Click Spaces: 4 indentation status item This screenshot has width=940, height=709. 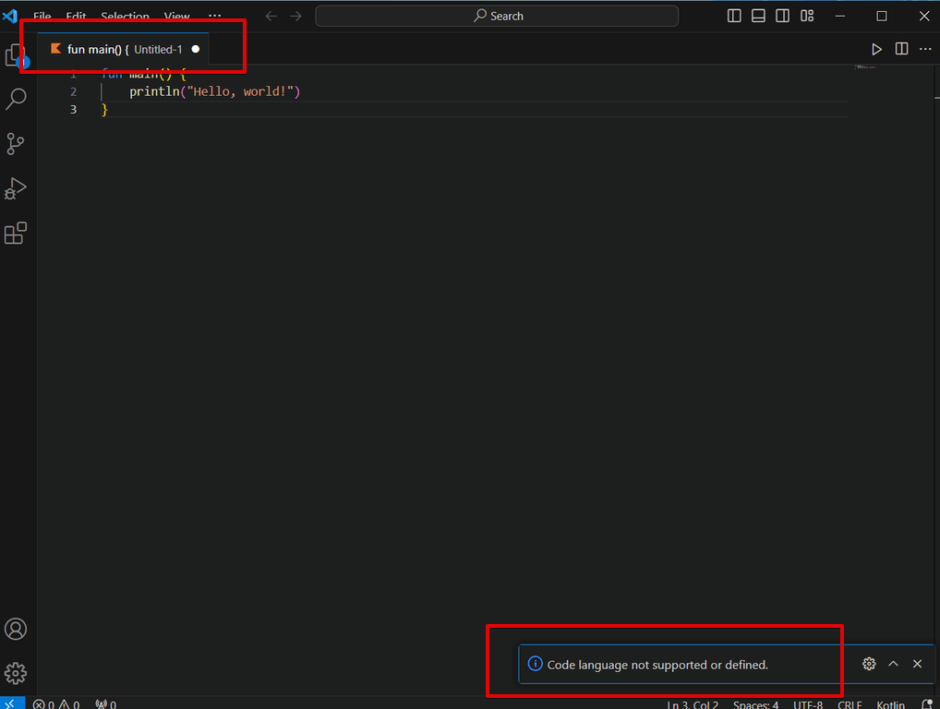(755, 704)
